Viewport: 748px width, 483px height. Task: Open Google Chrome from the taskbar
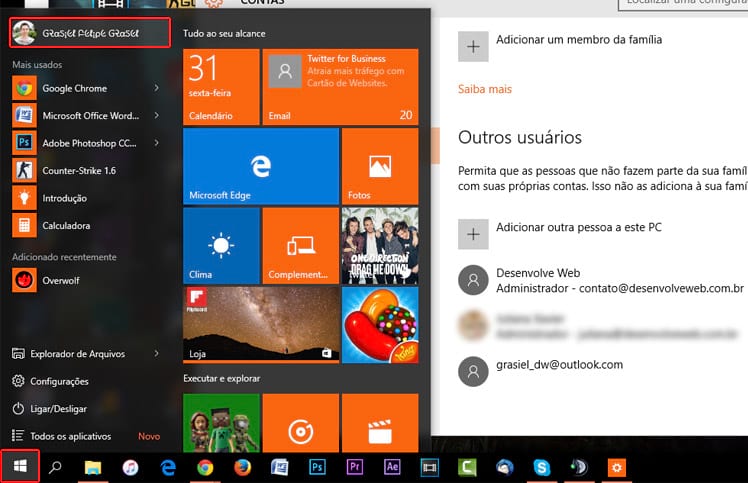coord(205,467)
